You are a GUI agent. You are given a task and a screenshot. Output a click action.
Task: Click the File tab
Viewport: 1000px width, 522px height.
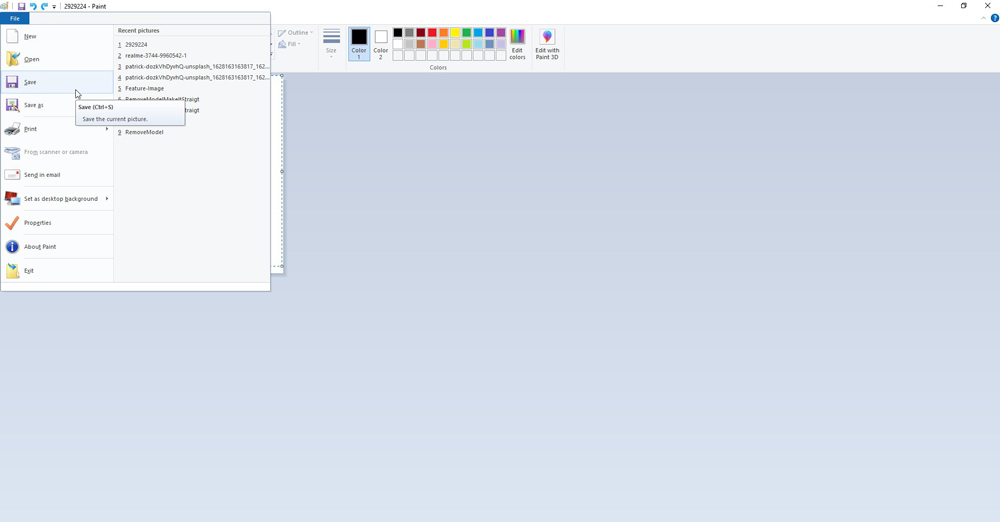pyautogui.click(x=15, y=19)
